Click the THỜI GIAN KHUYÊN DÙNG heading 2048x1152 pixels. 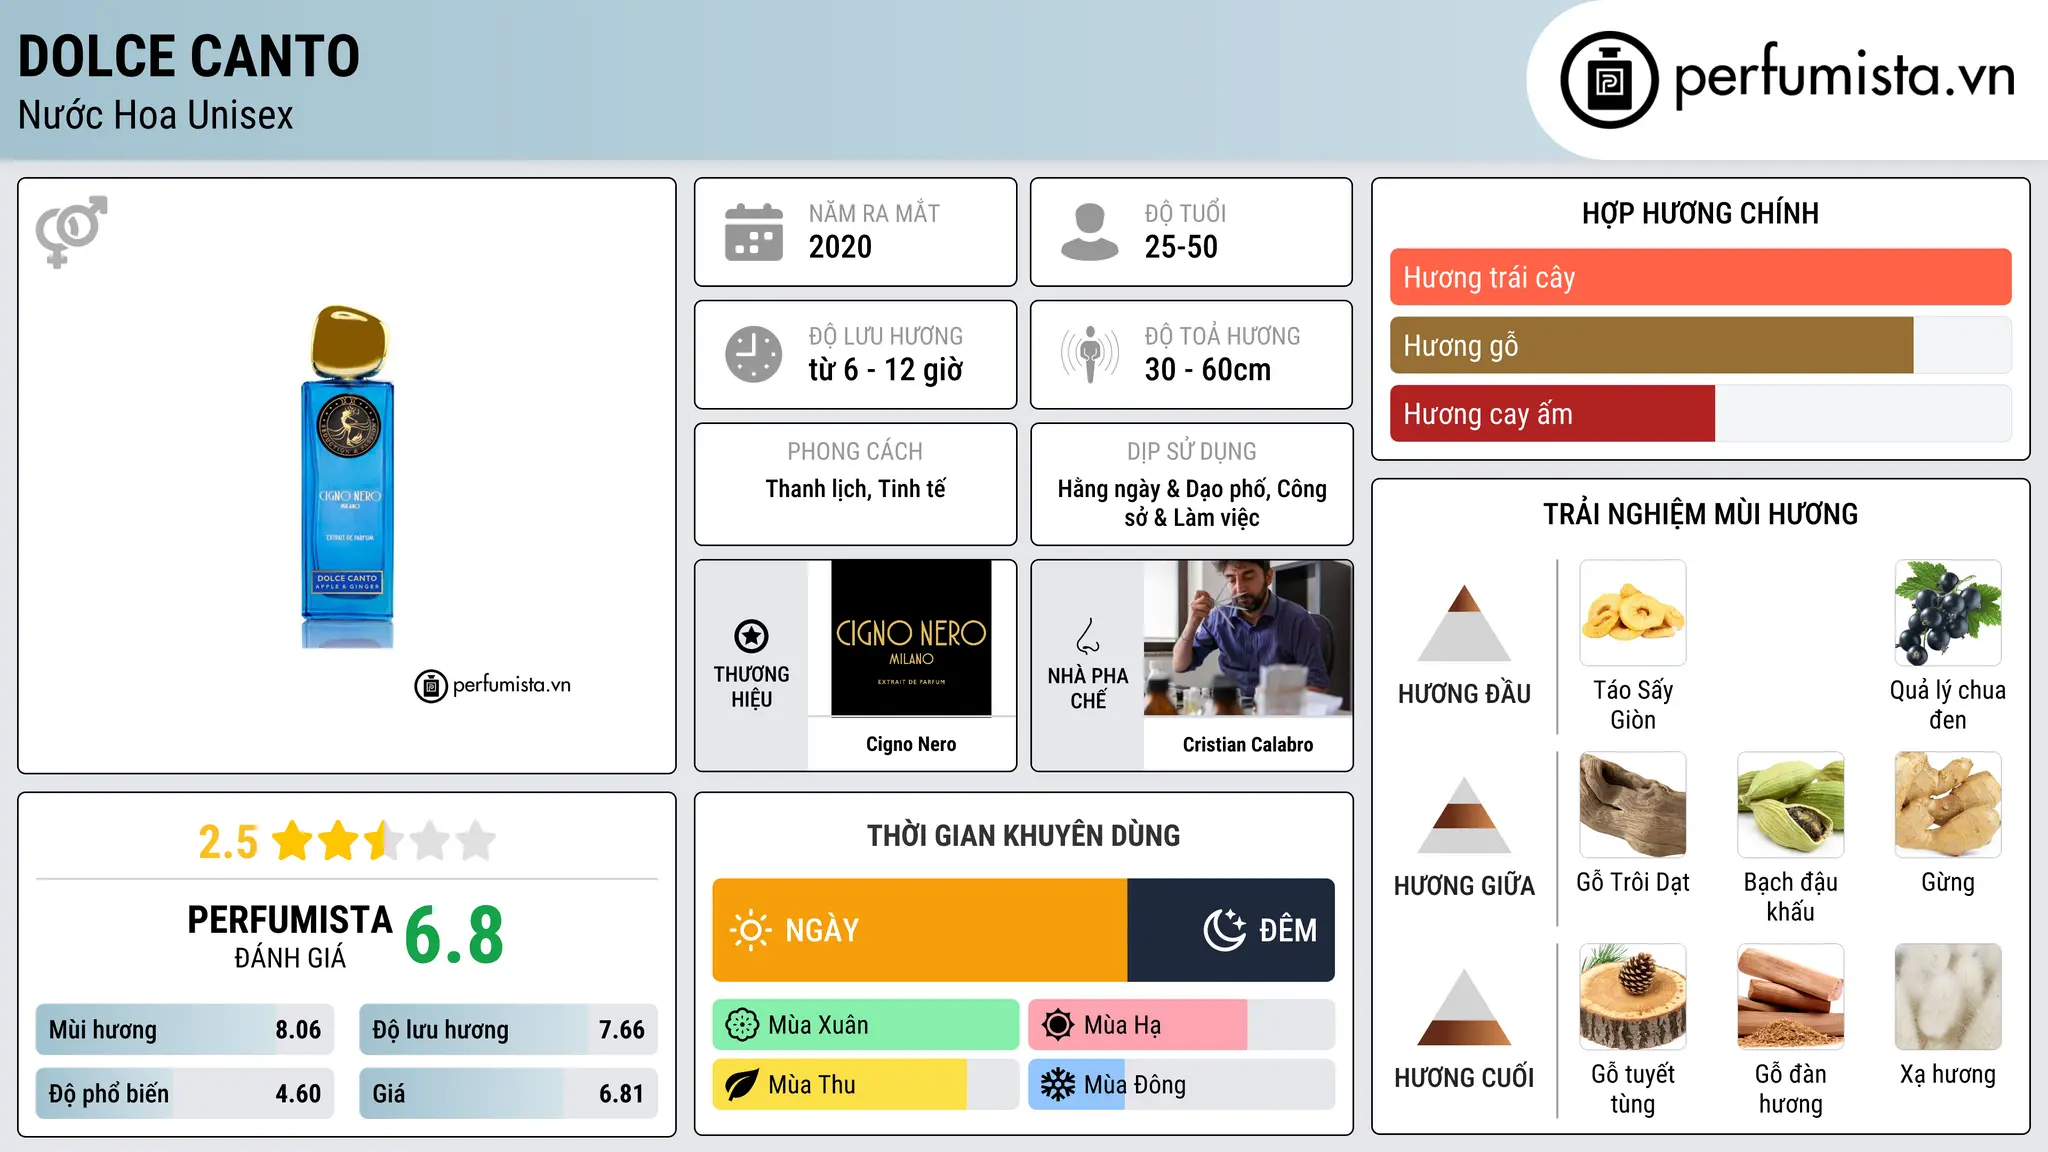coord(1024,835)
